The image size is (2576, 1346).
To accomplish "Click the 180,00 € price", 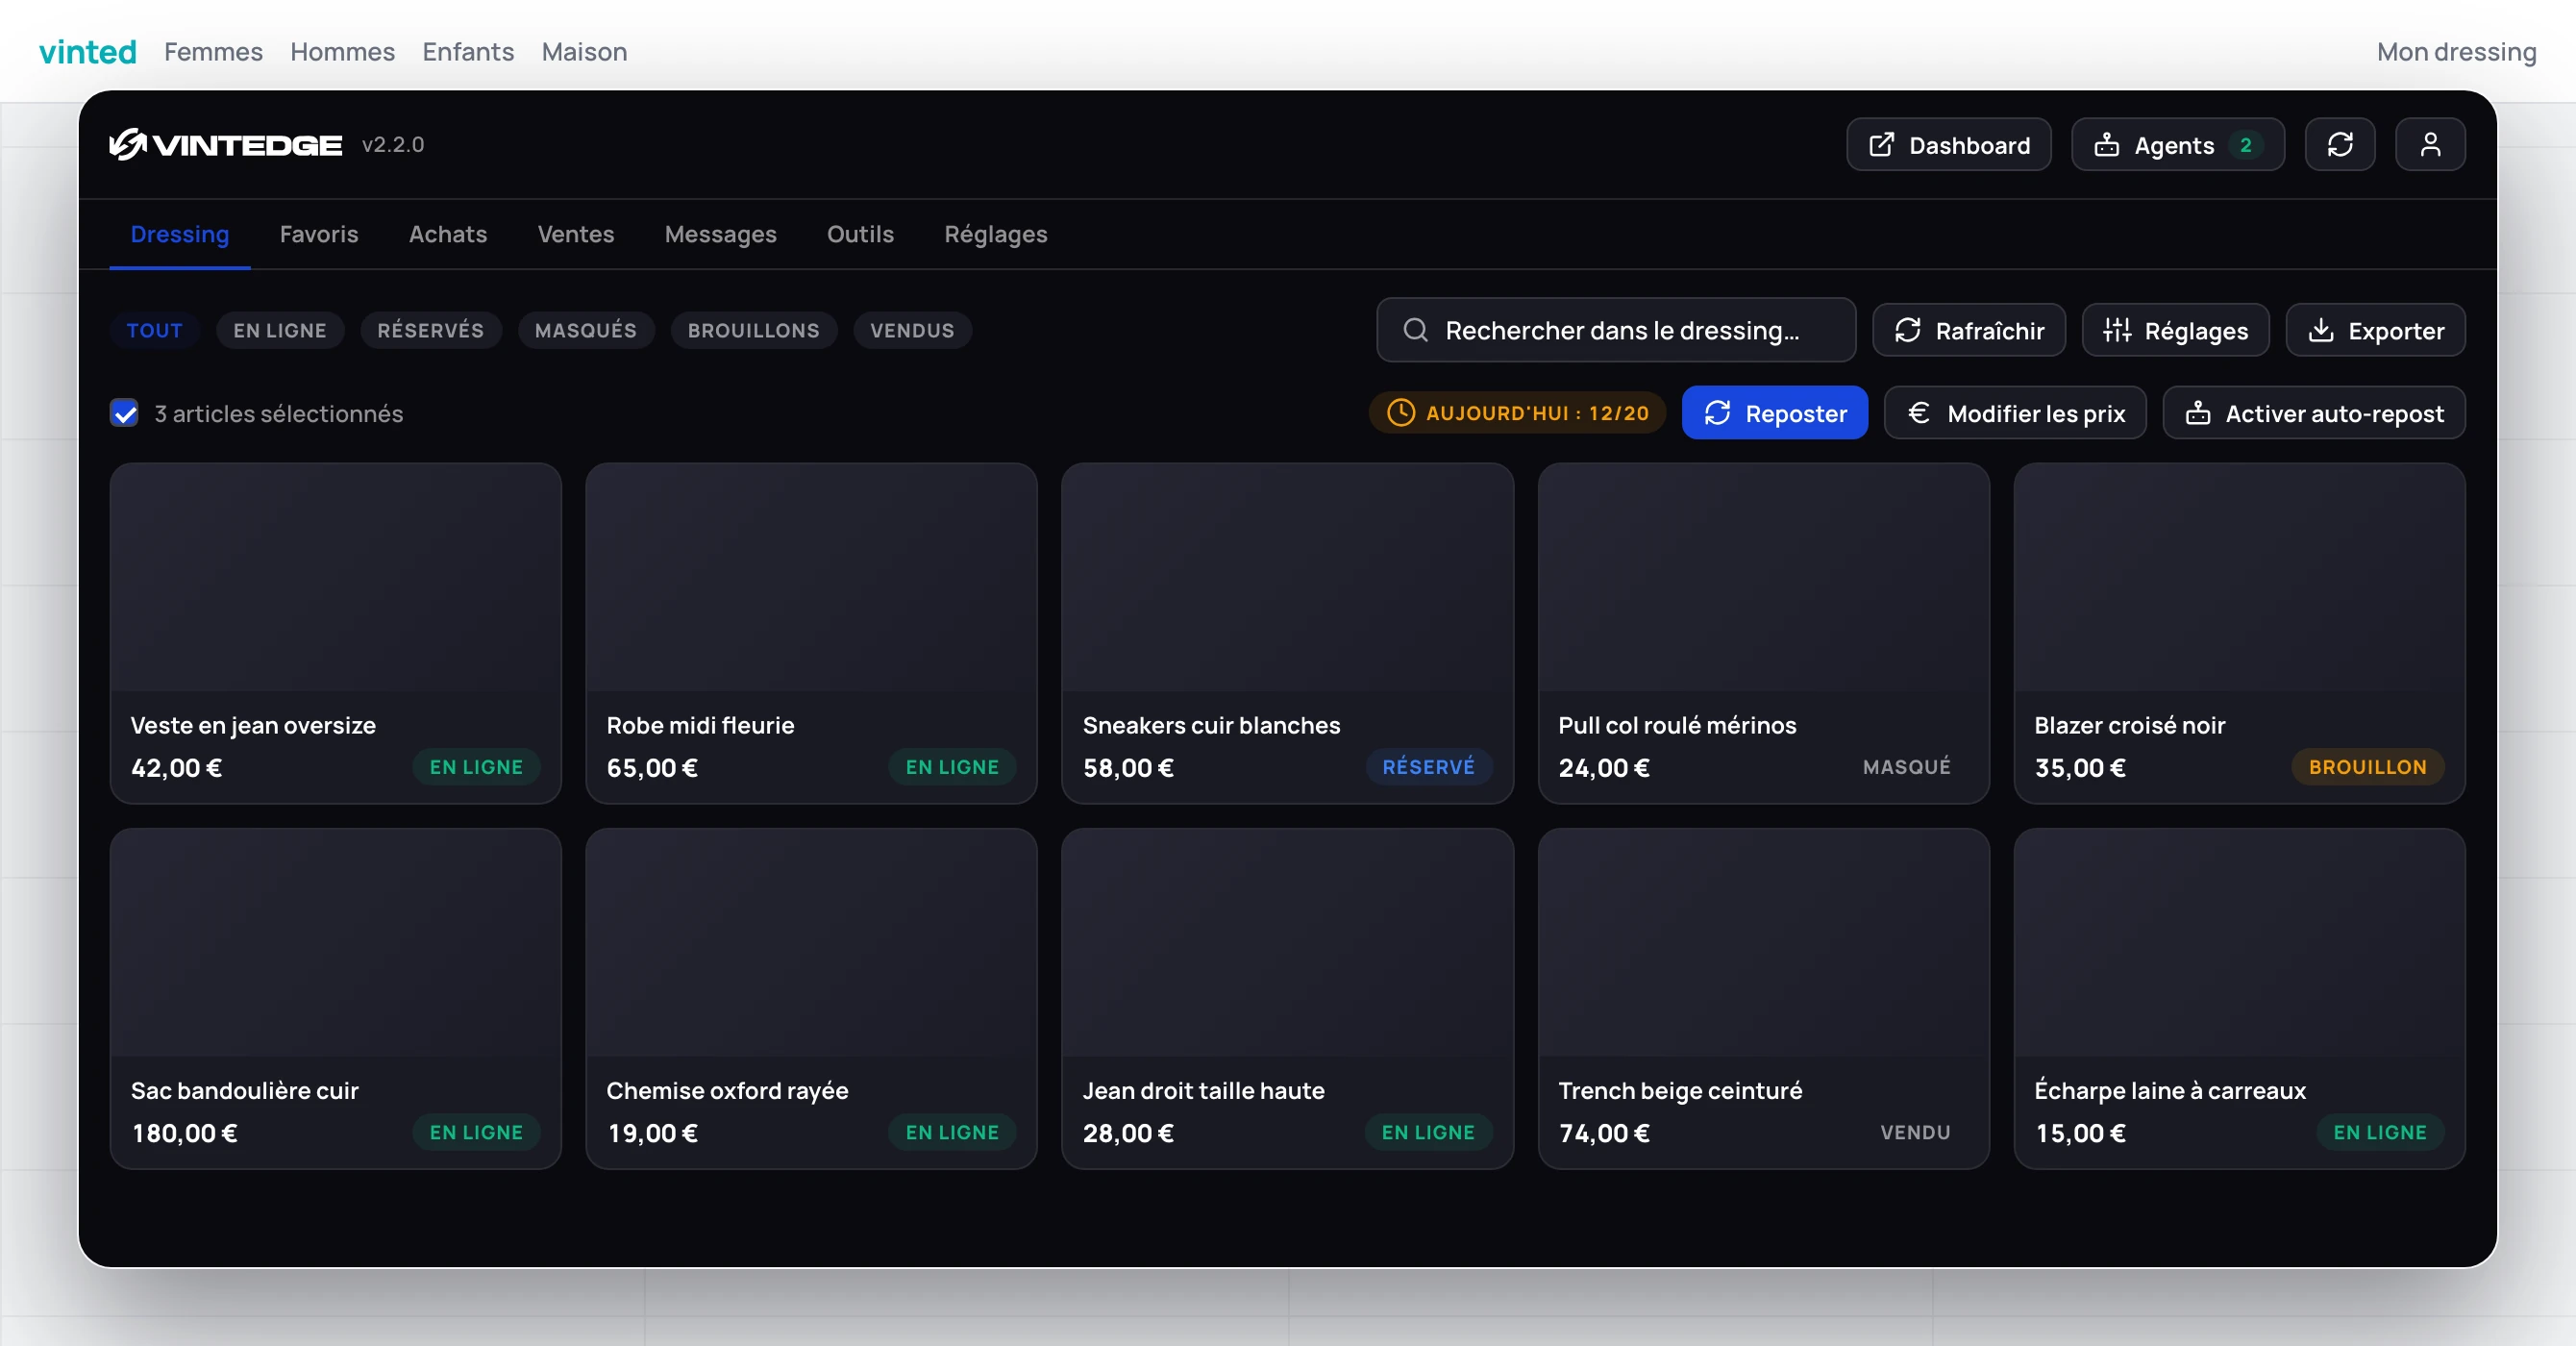I will 185,1133.
